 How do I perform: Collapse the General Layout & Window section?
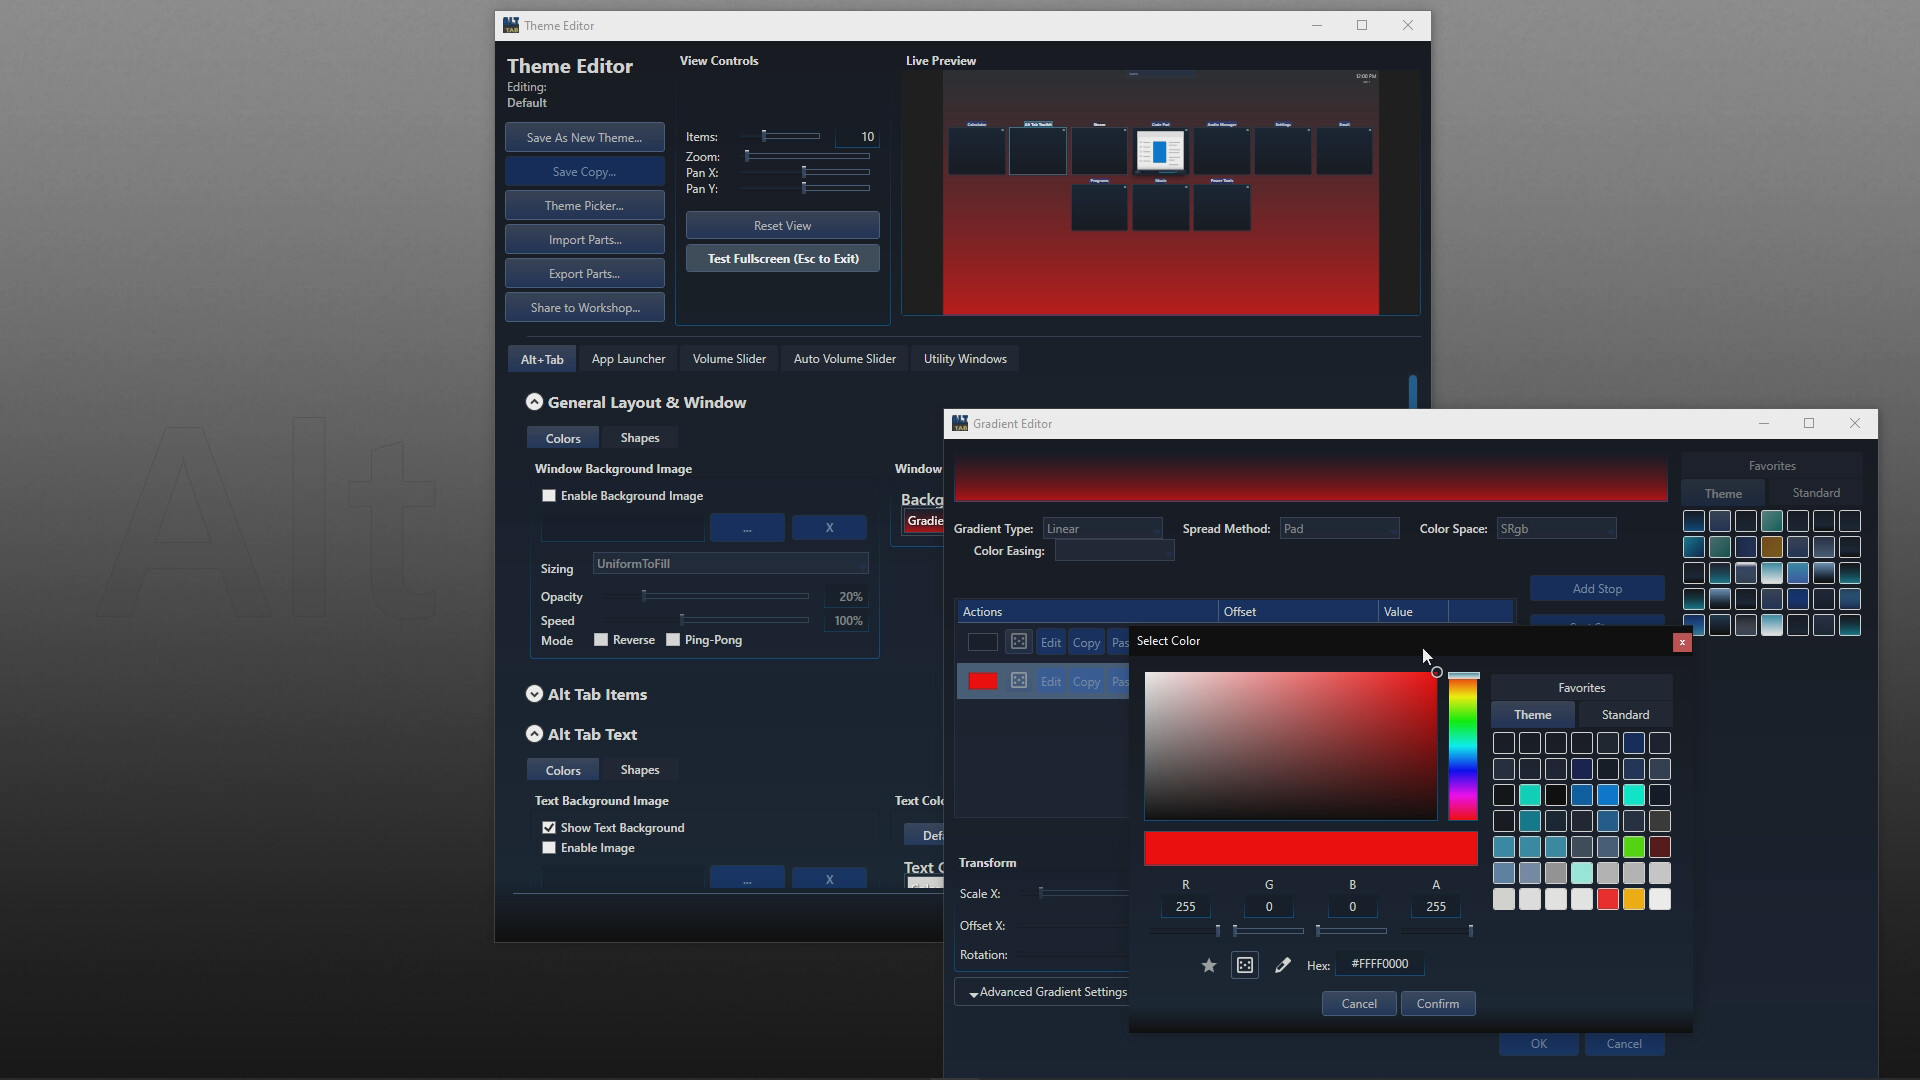(x=535, y=402)
